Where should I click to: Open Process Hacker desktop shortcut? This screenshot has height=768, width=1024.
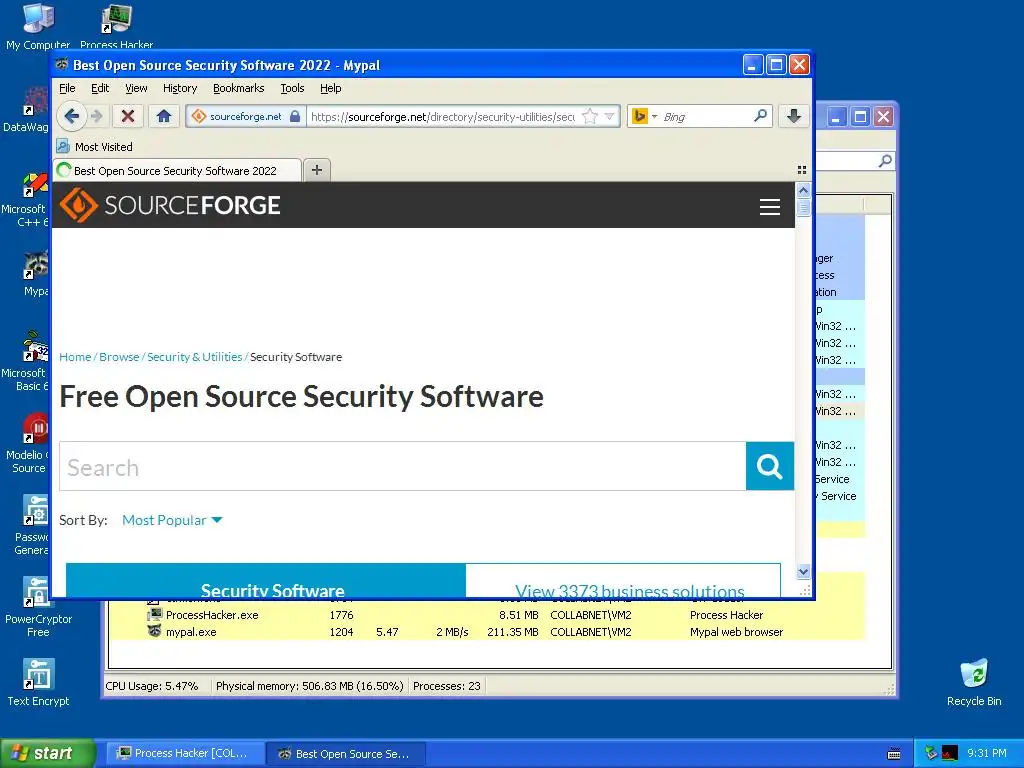116,26
